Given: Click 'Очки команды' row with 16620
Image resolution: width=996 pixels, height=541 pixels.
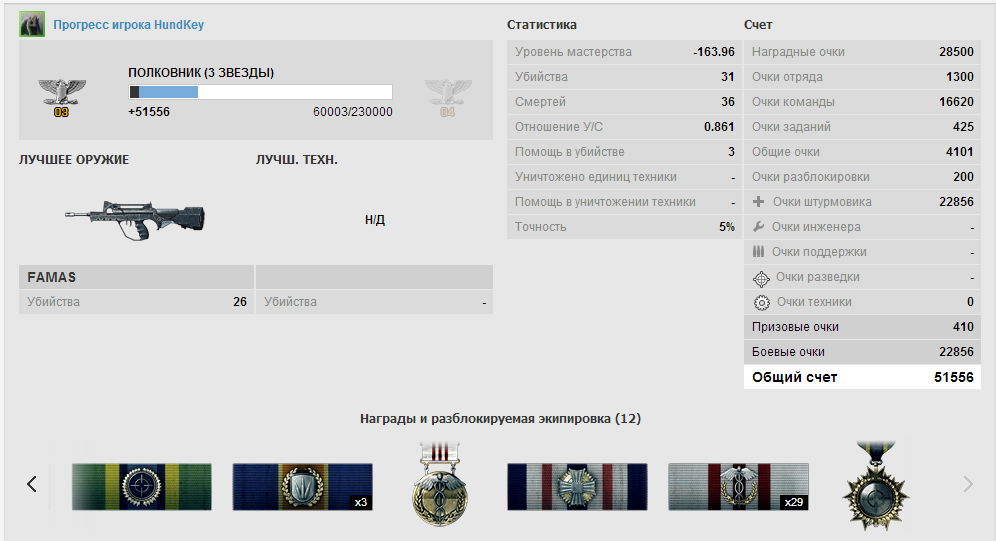Looking at the screenshot, I should (863, 102).
